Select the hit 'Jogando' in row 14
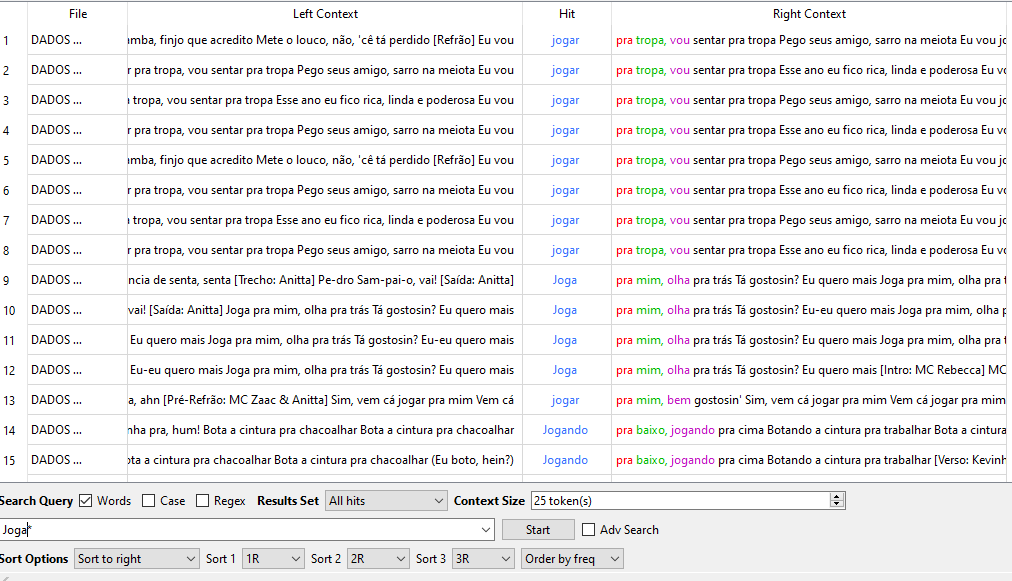The height and width of the screenshot is (581, 1012). 565,430
